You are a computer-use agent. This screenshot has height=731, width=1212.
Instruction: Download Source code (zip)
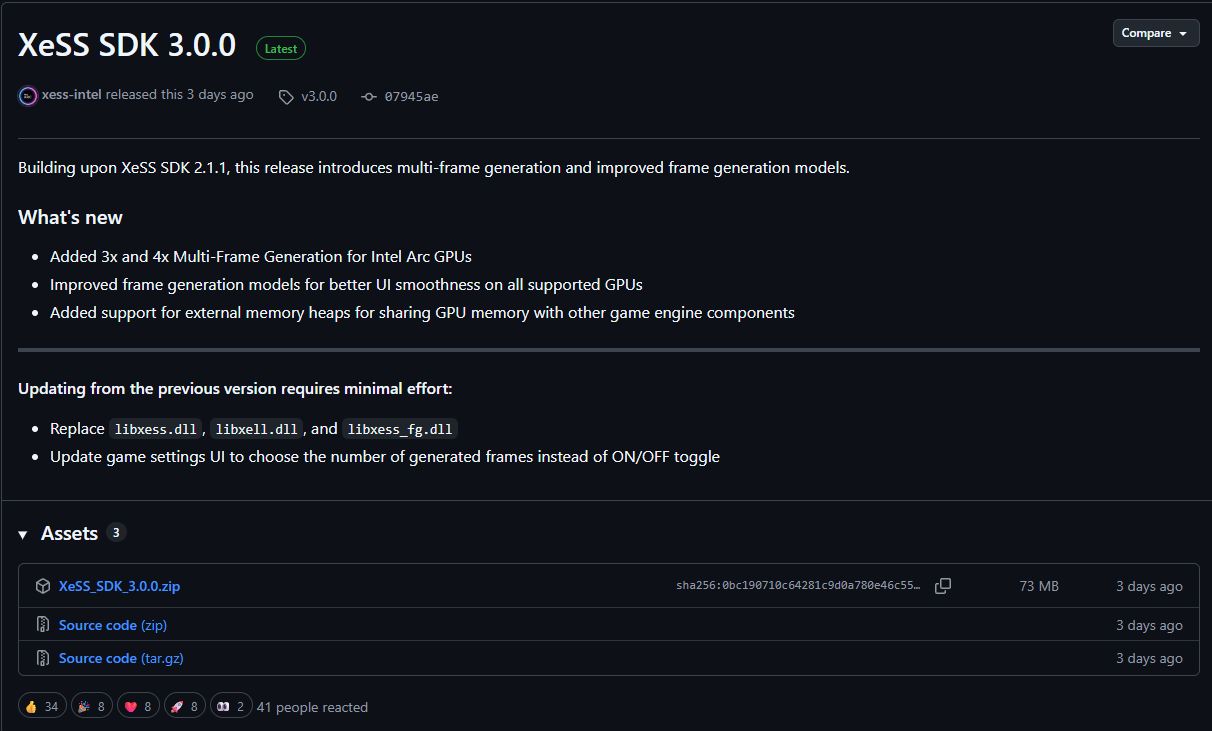112,625
